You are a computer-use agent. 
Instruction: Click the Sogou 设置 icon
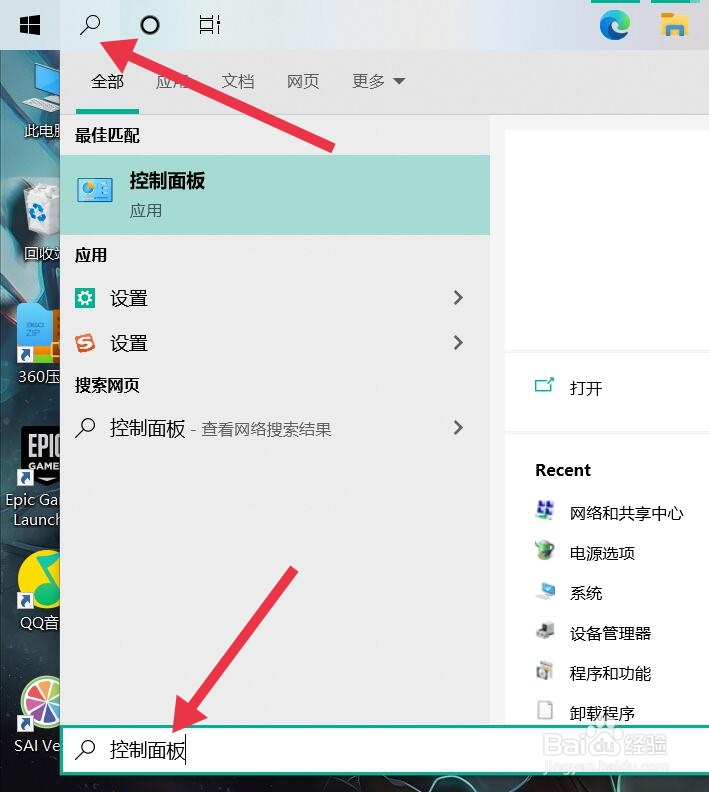[x=85, y=343]
